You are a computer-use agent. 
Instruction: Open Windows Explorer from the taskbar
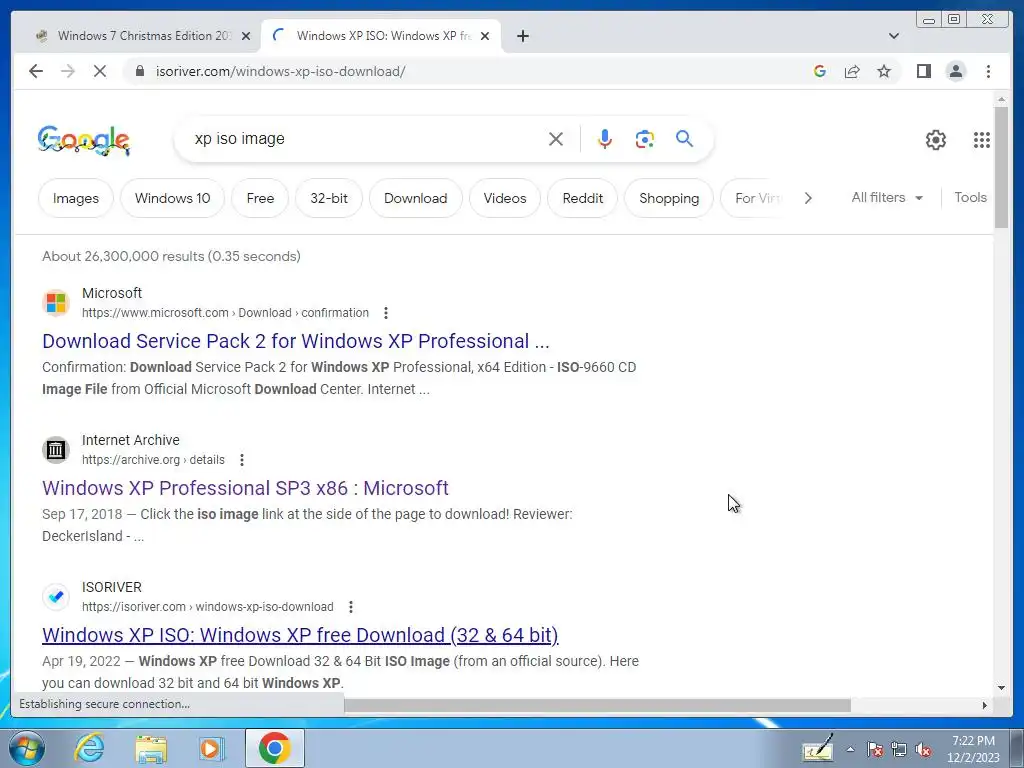(151, 748)
